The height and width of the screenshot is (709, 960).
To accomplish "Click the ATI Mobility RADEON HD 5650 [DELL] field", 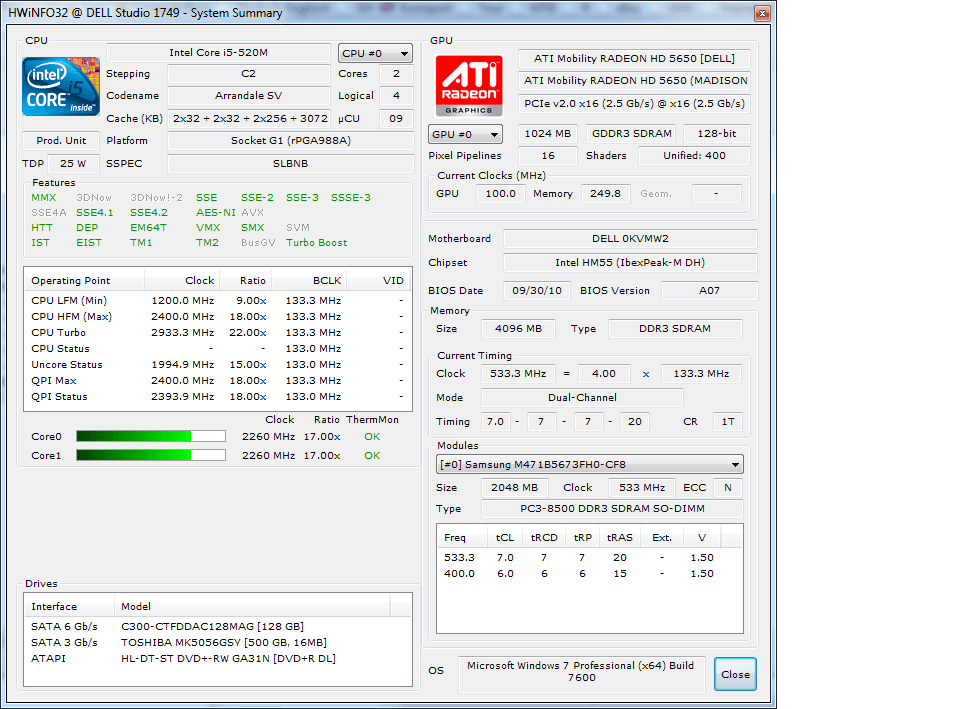I will 634,58.
